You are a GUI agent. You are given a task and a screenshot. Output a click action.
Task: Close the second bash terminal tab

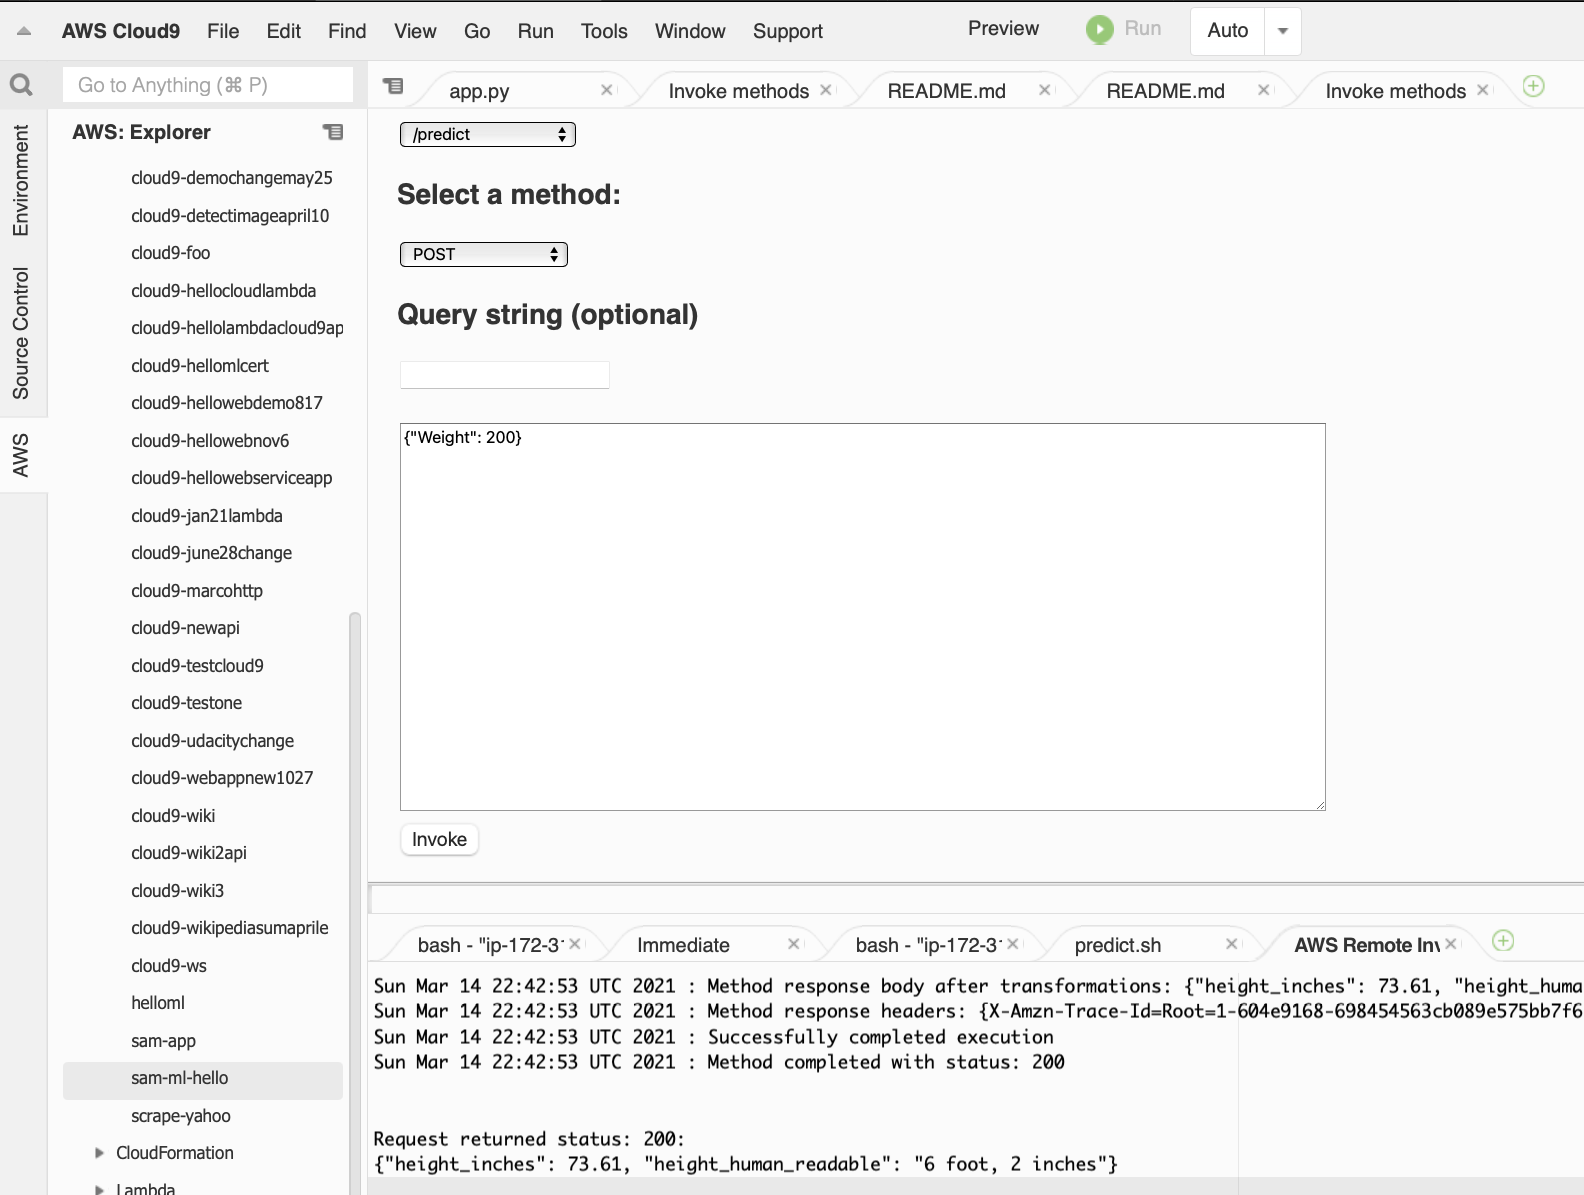click(x=1013, y=944)
